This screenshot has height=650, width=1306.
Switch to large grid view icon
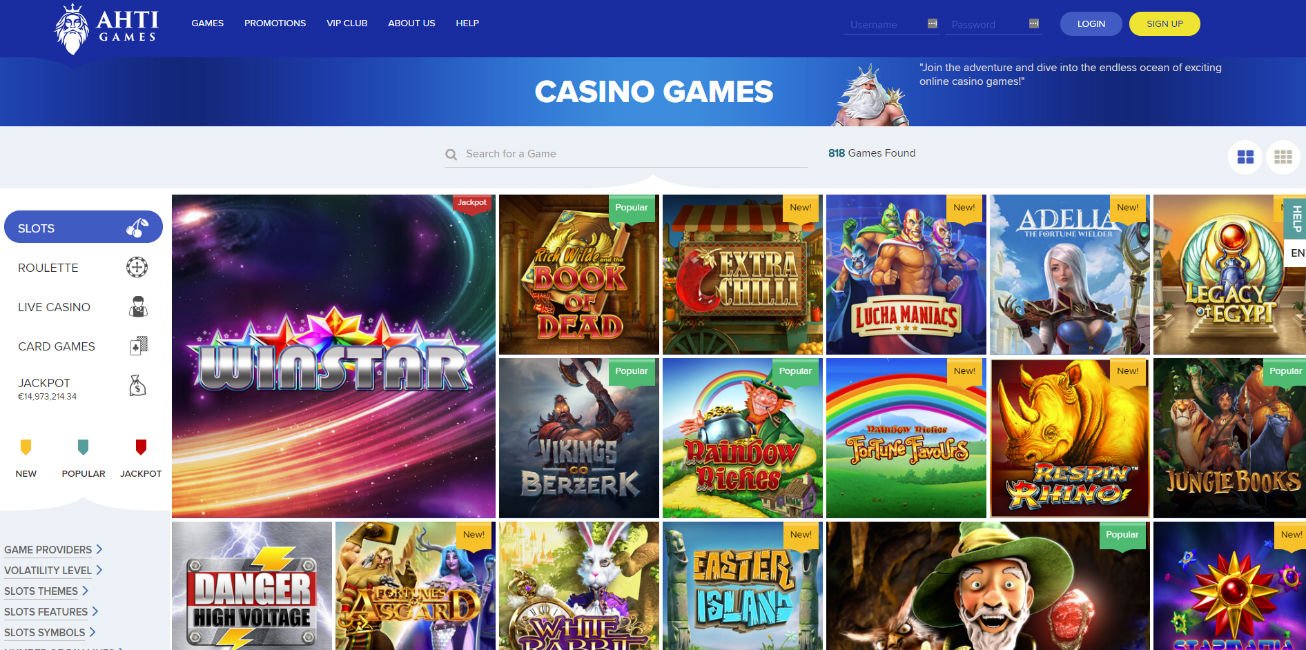(1245, 157)
